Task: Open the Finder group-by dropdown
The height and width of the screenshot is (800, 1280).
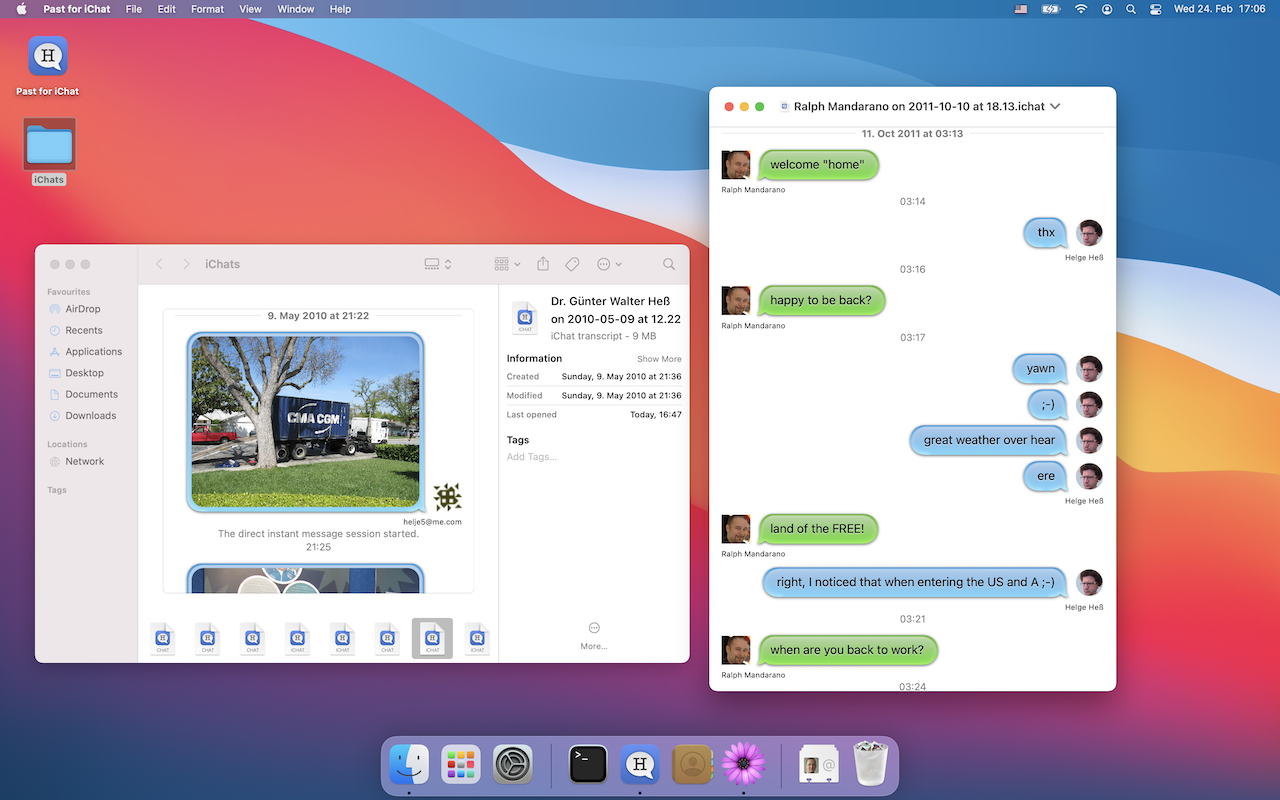Action: [507, 264]
